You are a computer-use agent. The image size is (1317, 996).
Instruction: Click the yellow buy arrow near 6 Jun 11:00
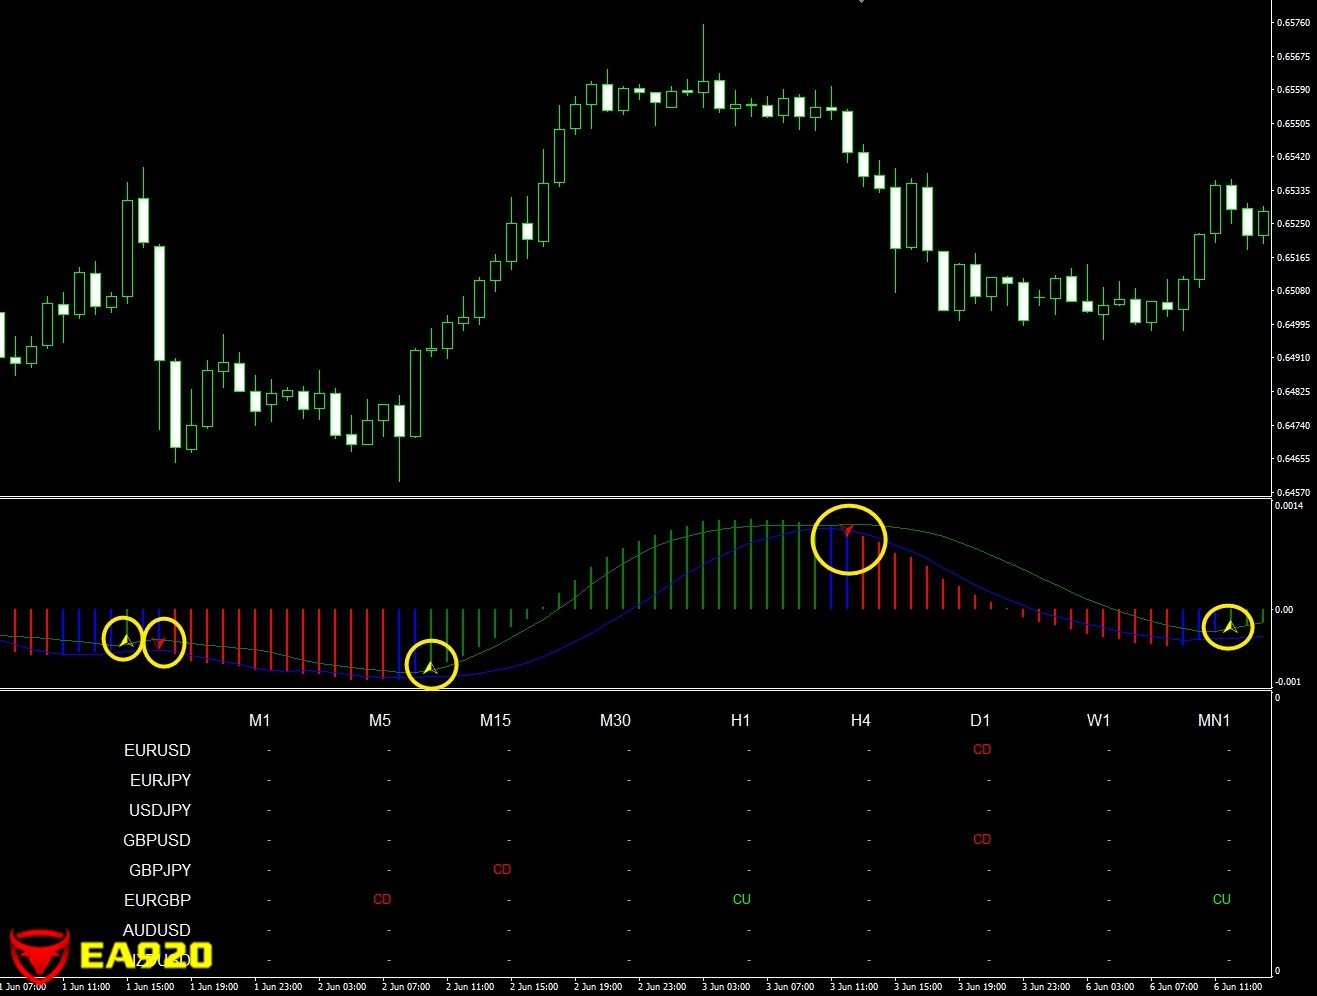click(x=1230, y=627)
